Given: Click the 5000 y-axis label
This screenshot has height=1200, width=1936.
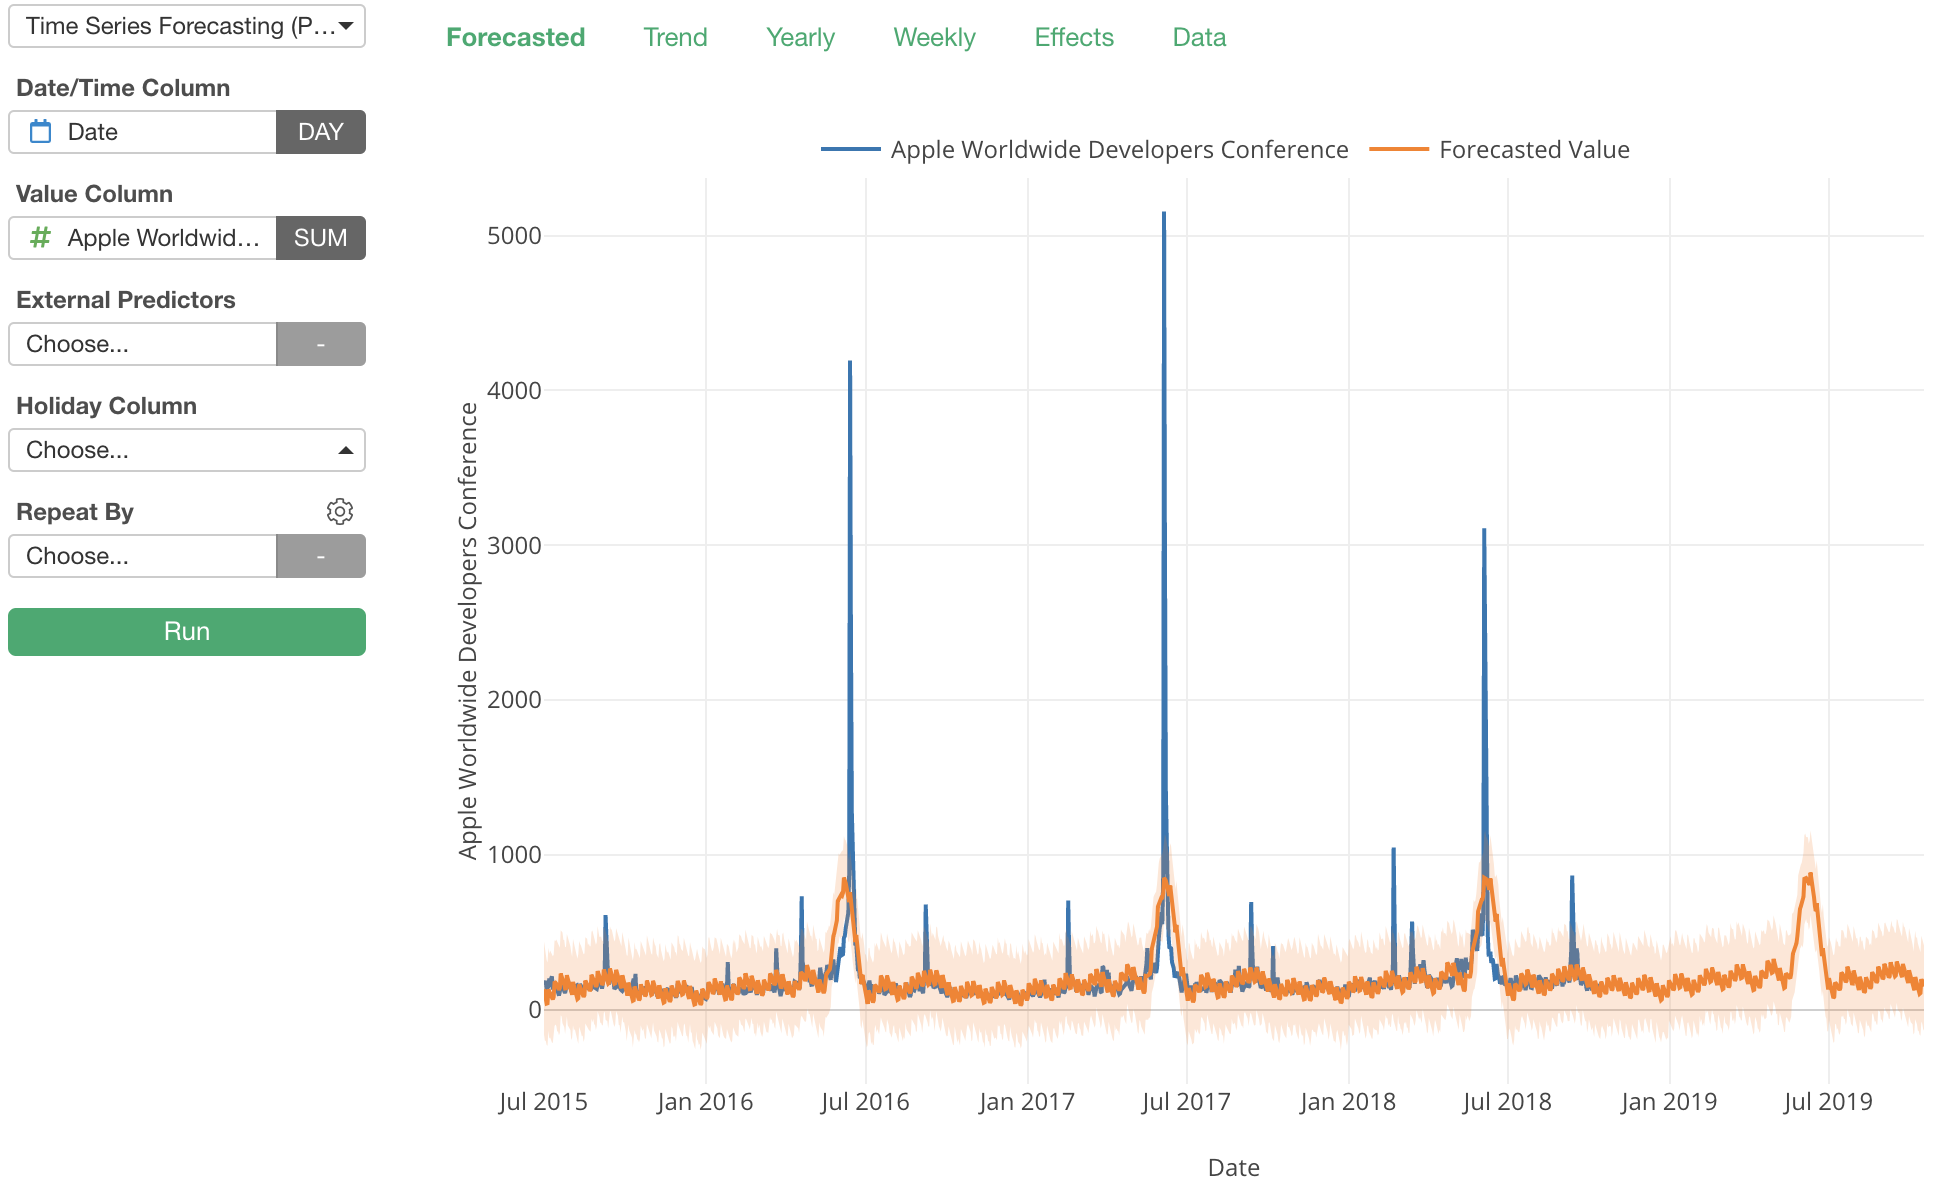Looking at the screenshot, I should [x=514, y=236].
